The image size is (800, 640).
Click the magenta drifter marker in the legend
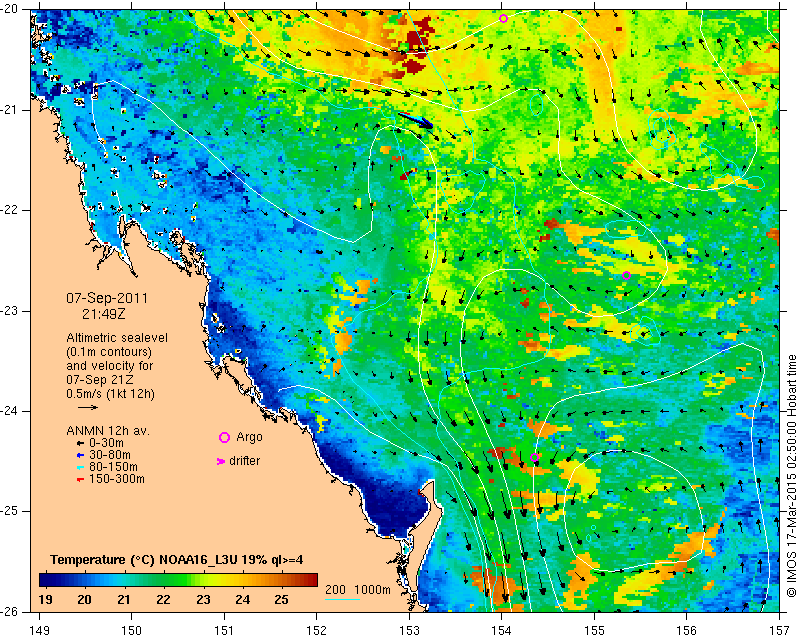point(221,461)
